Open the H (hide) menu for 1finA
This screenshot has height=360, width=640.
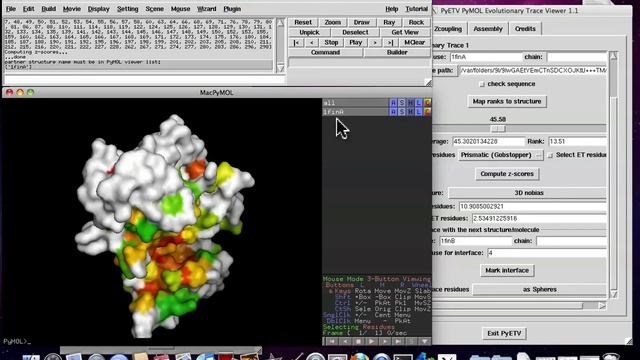tap(410, 112)
